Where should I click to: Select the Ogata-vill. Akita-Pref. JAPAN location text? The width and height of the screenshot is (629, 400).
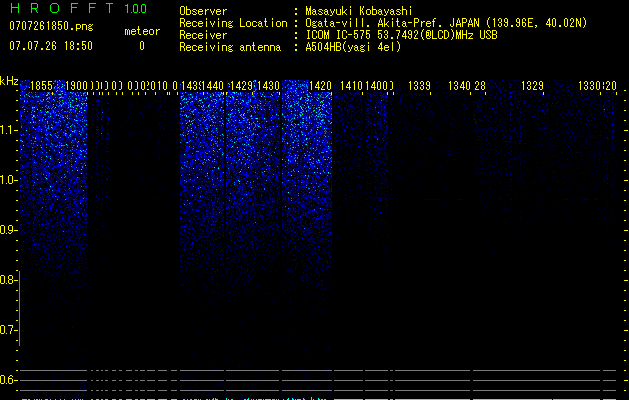point(446,23)
